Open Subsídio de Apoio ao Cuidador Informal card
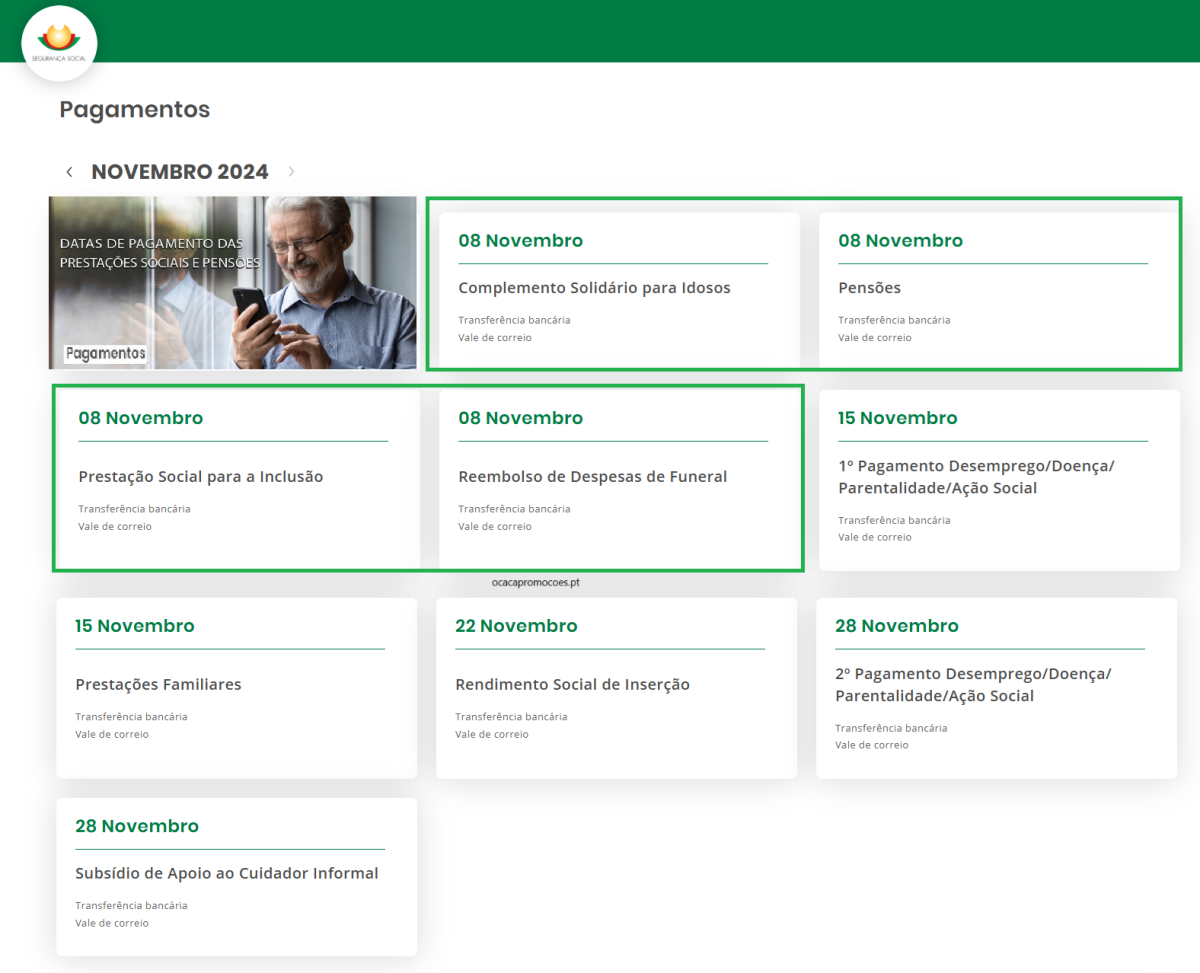The height and width of the screenshot is (973, 1200). pos(236,877)
